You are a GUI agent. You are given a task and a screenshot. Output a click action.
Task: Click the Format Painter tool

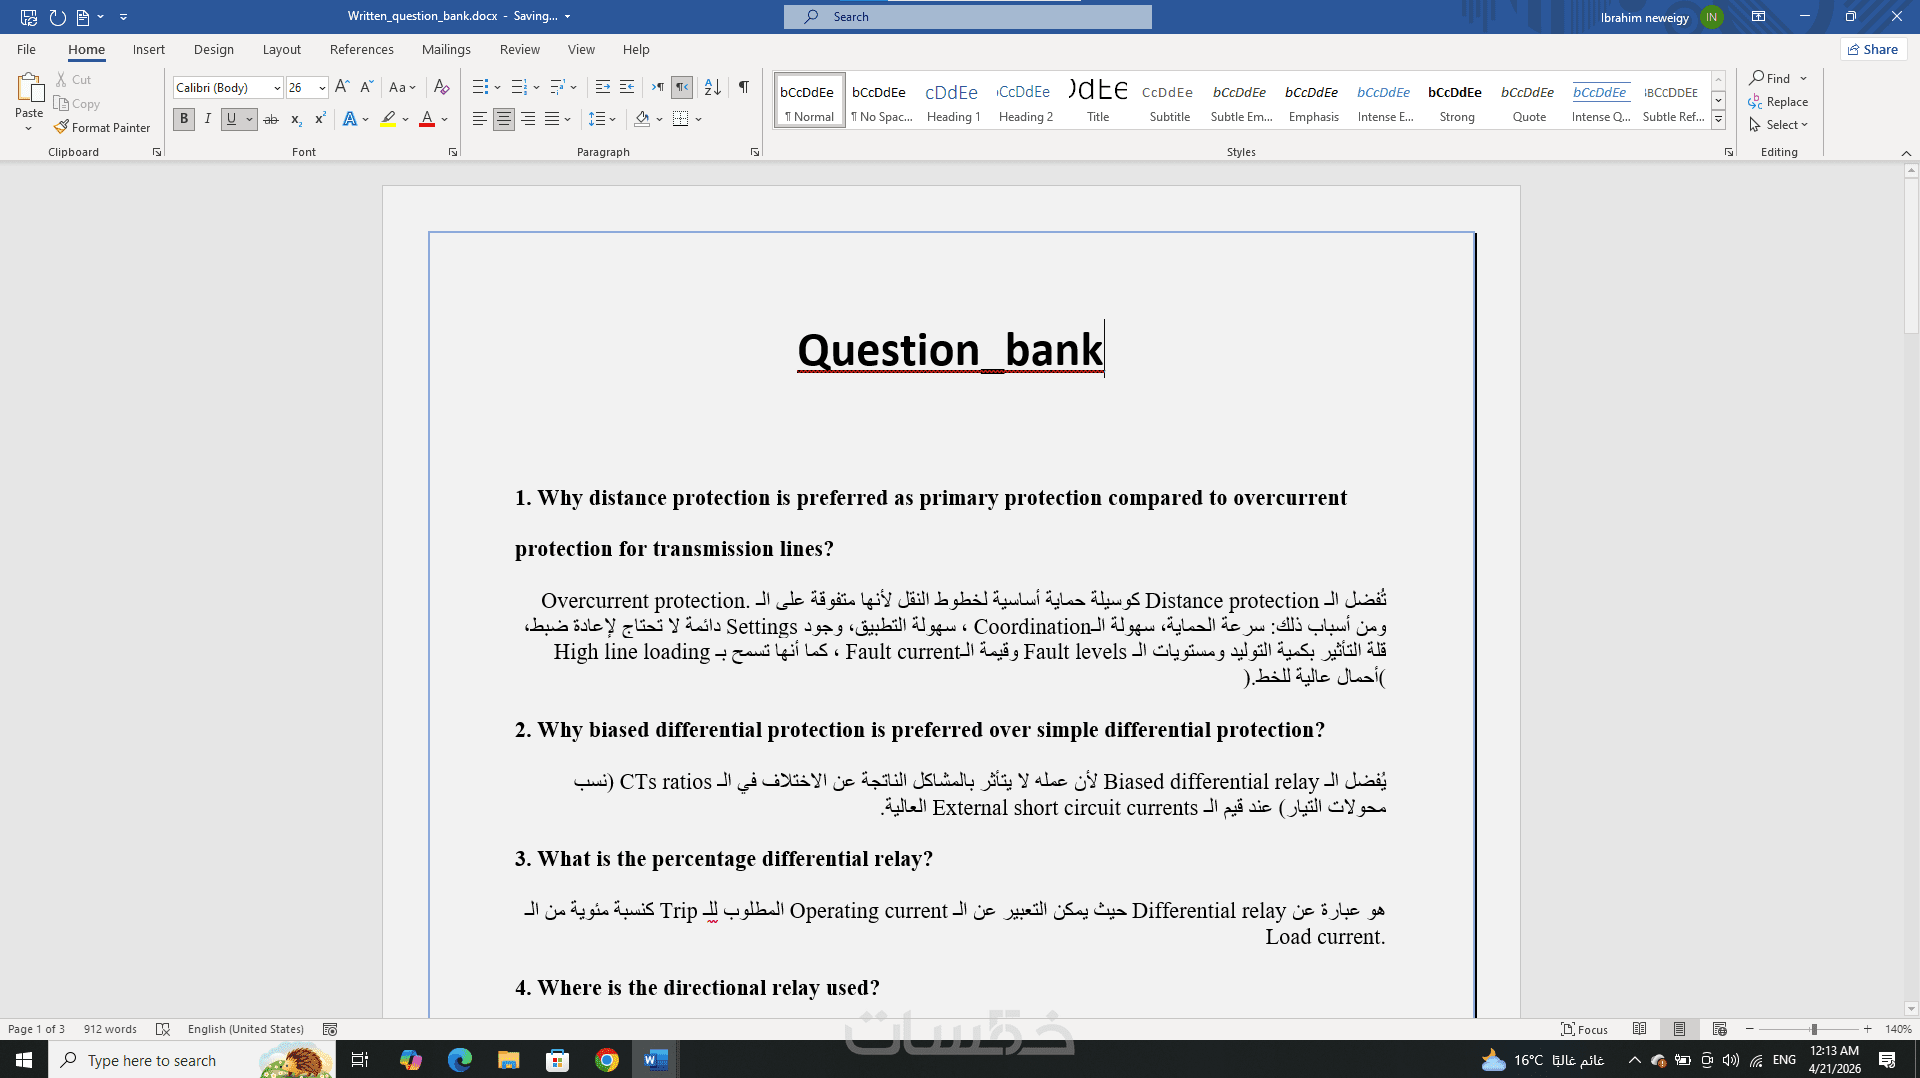[x=102, y=128]
